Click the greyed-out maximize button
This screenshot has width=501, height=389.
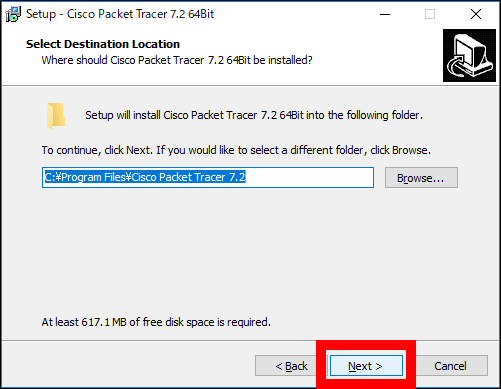430,14
